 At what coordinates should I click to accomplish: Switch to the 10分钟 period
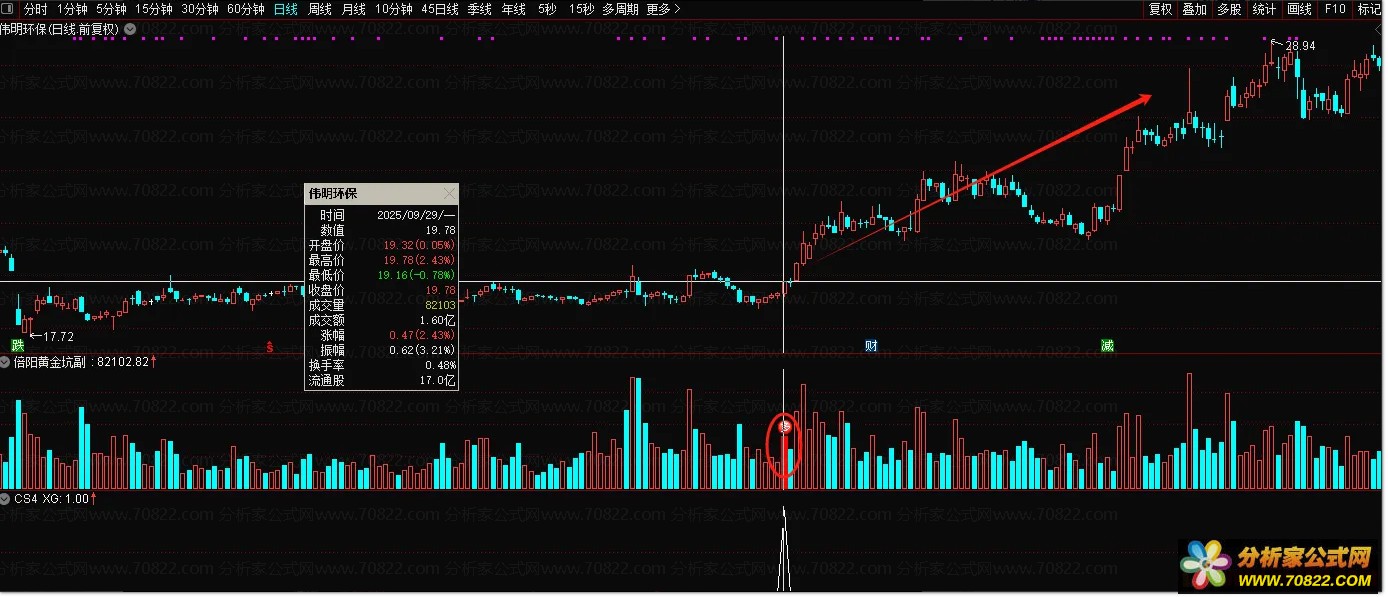click(394, 9)
